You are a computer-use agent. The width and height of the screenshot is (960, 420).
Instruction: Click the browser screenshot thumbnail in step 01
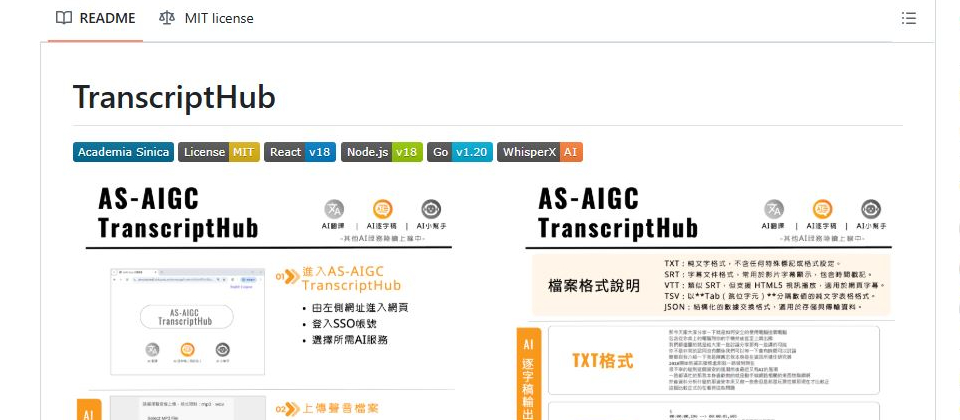(x=187, y=321)
